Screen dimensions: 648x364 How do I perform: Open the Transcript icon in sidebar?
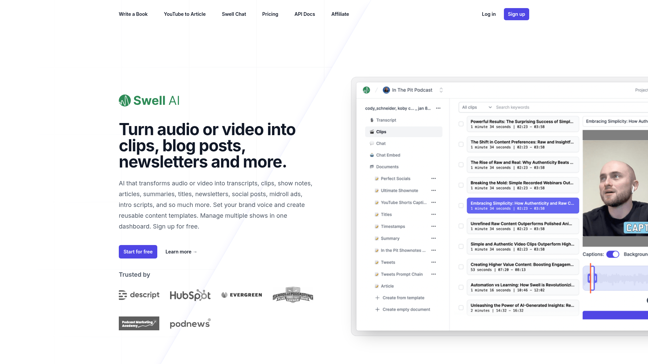click(372, 120)
